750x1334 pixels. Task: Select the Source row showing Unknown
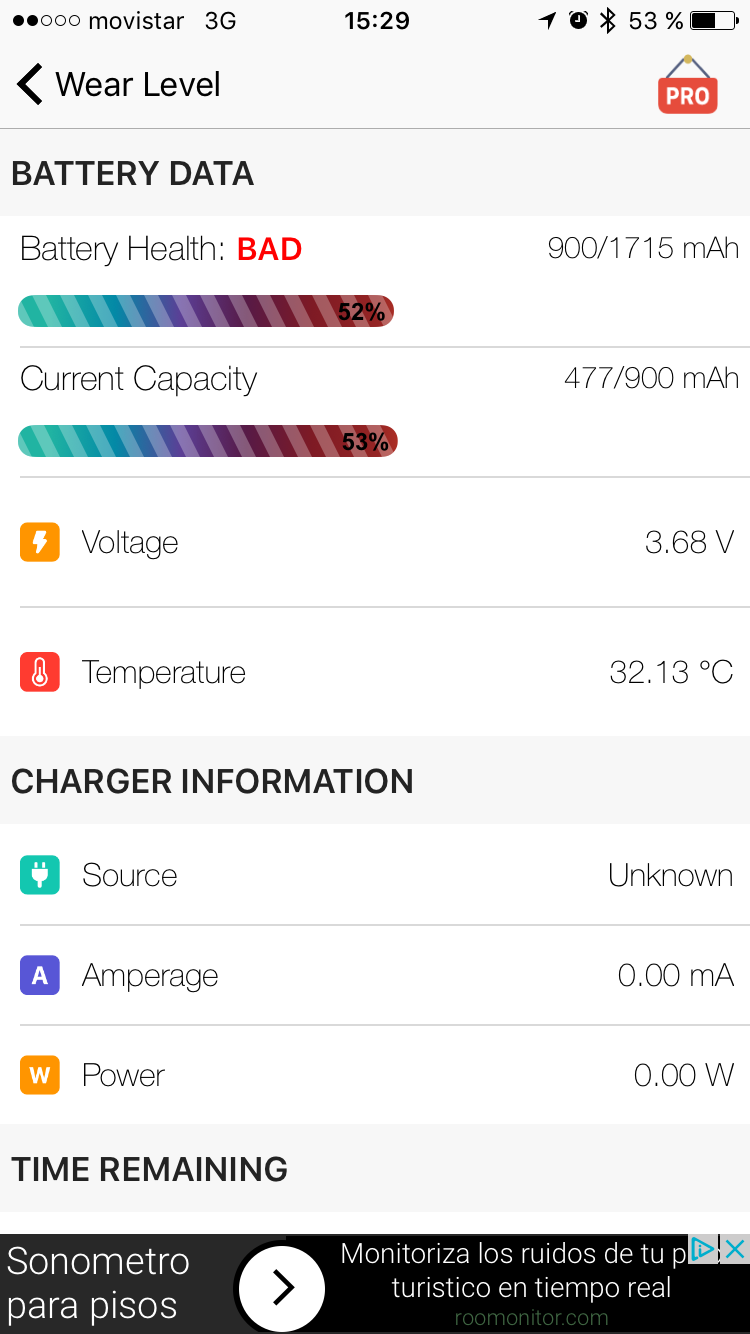[x=375, y=875]
